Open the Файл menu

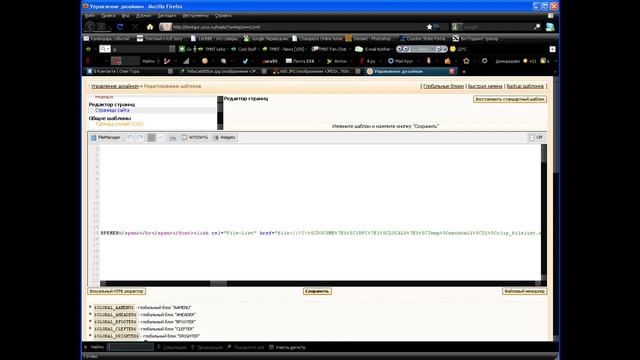coord(90,16)
